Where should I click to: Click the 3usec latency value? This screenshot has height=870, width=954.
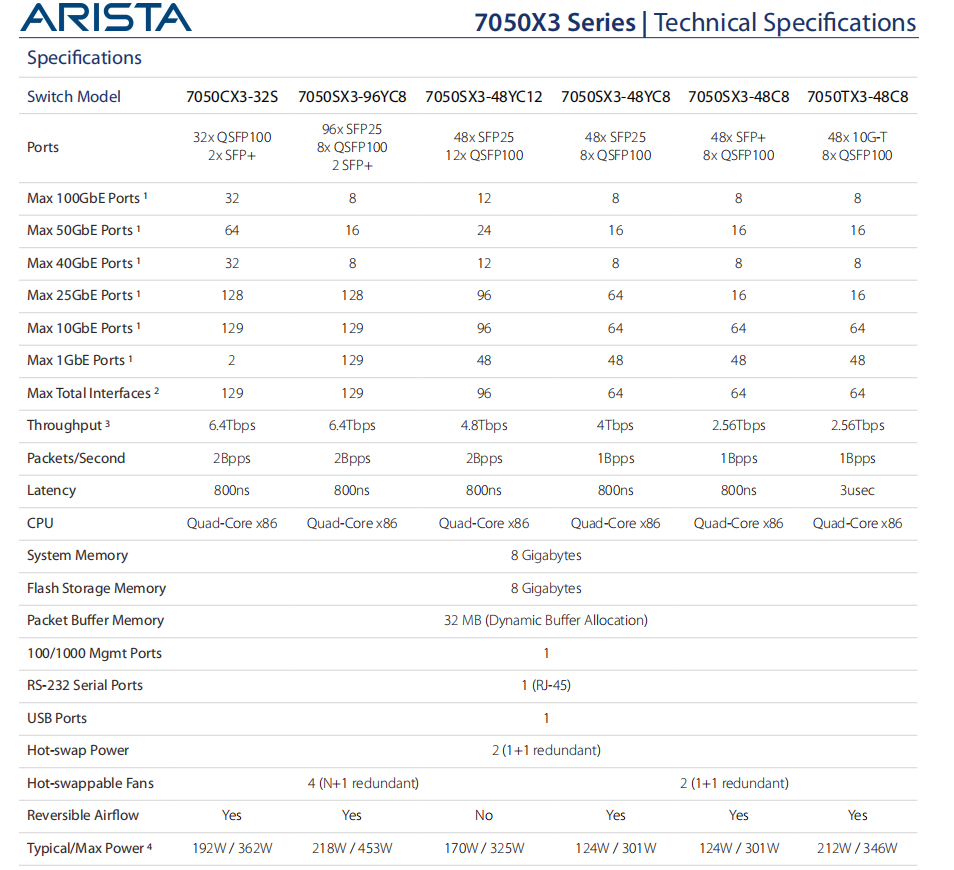tap(857, 491)
